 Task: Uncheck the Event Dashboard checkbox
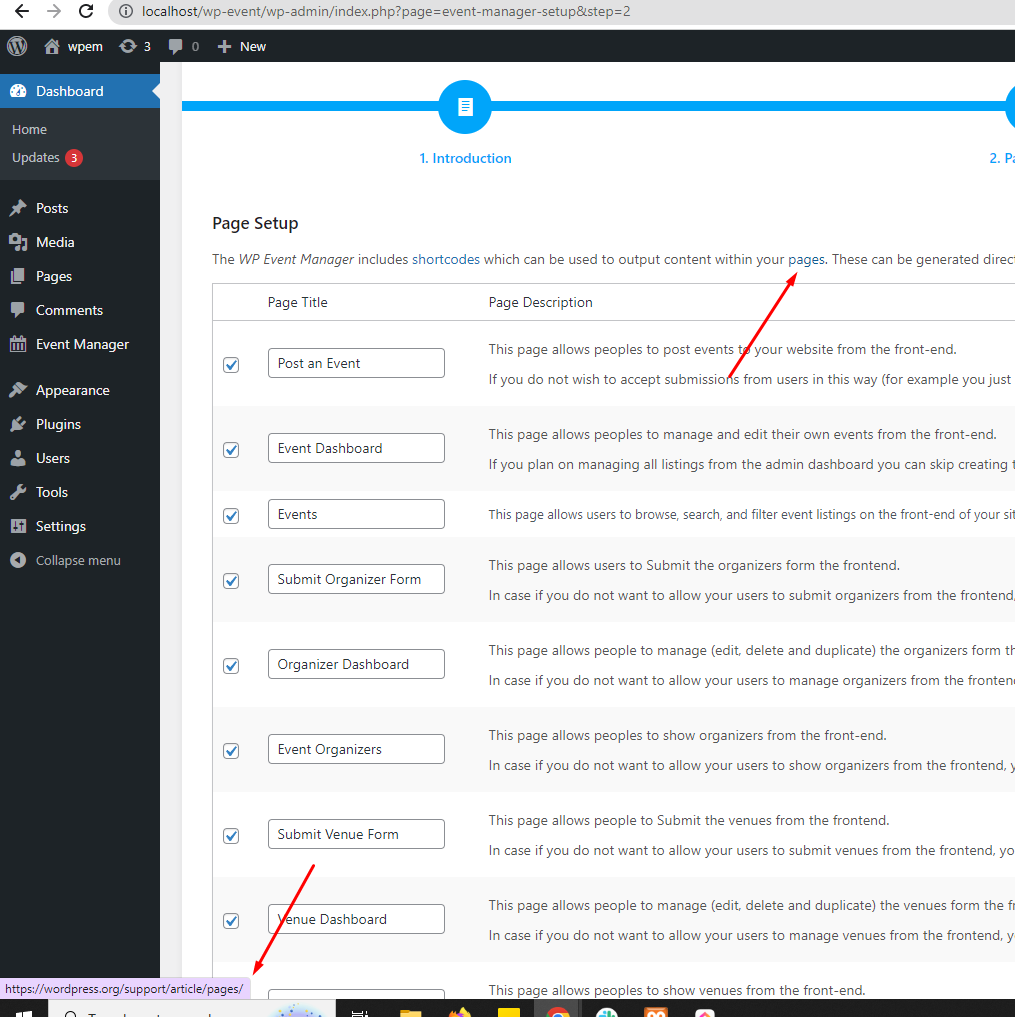231,449
